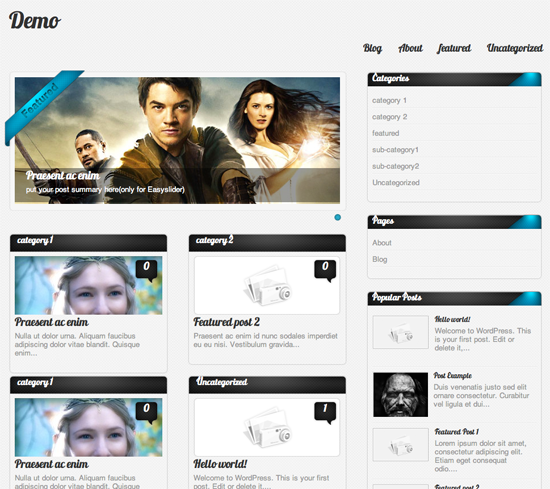
Task: Click the Popular Posts widget header
Action: point(454,298)
